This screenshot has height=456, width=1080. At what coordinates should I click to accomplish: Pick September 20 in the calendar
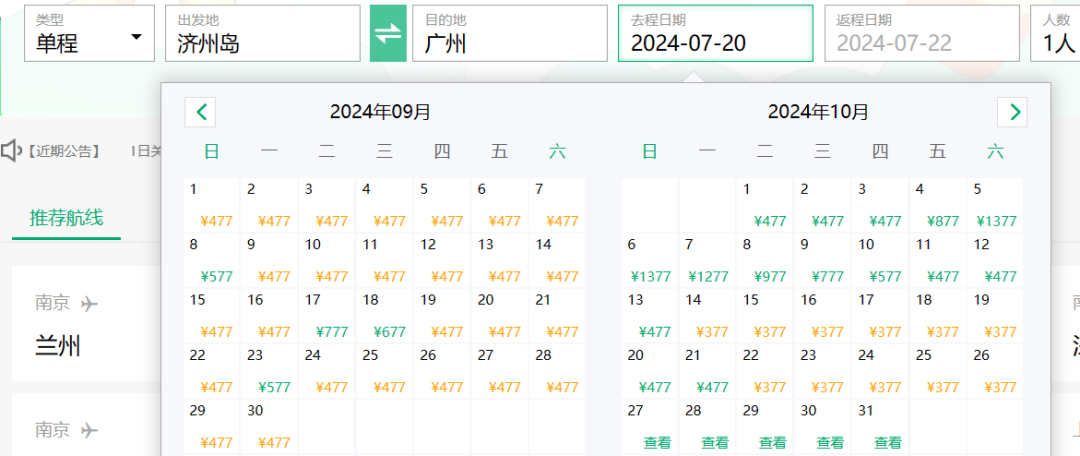point(500,316)
